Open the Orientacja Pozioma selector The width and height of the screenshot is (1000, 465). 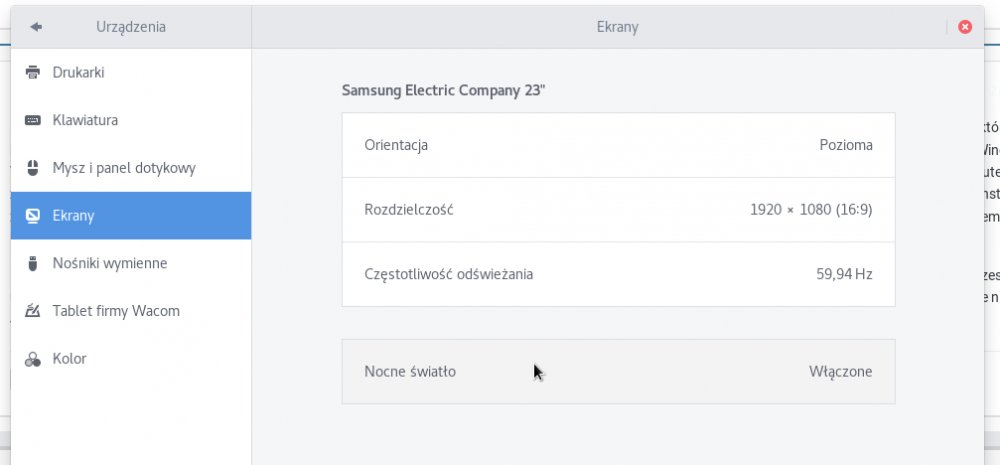click(x=618, y=145)
